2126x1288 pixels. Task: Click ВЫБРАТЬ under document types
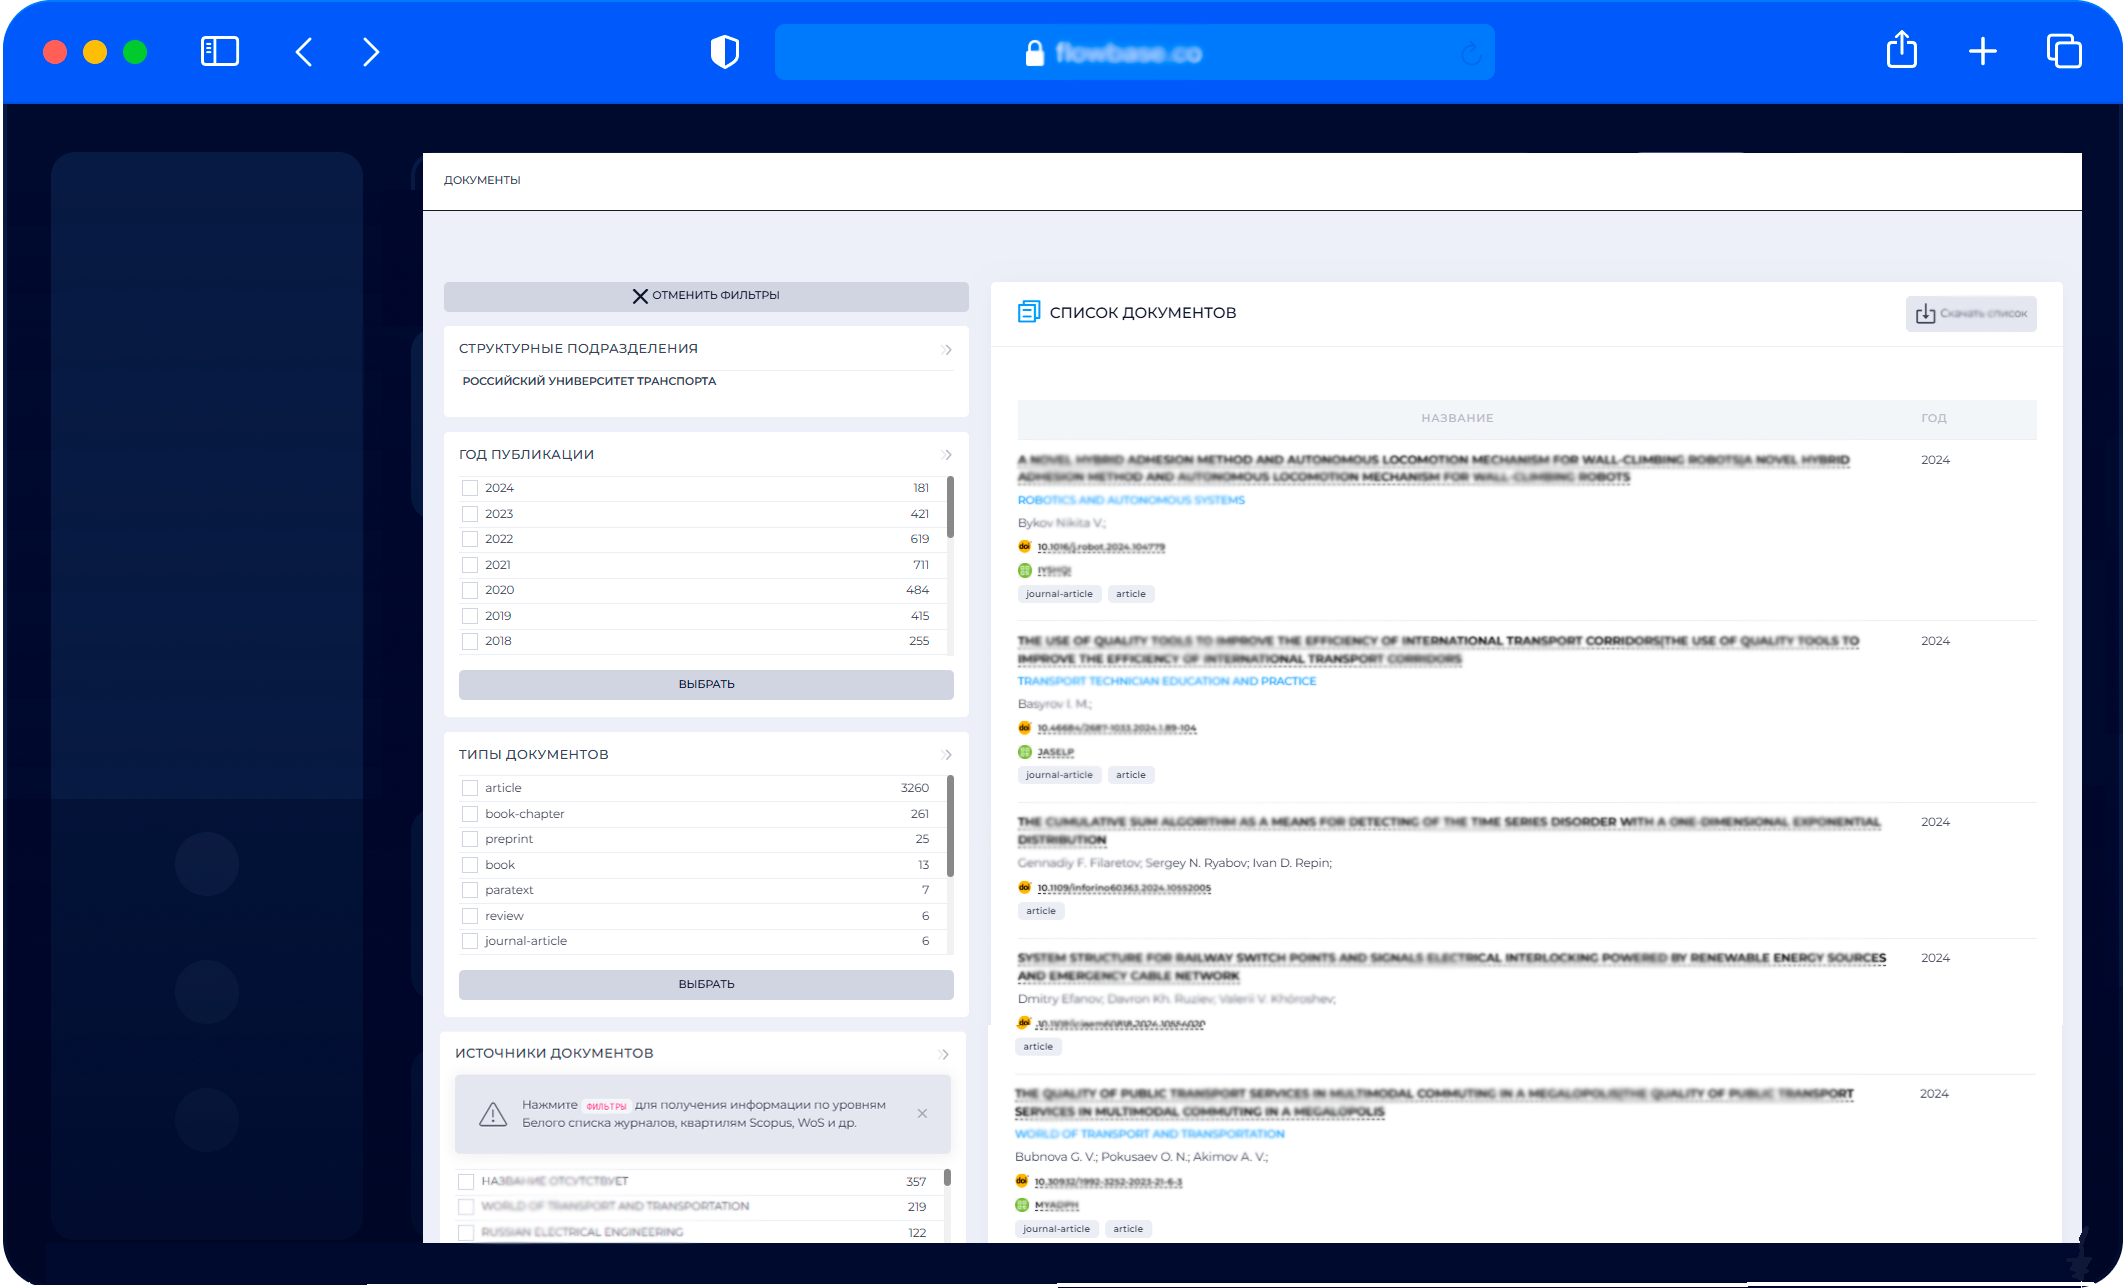tap(706, 984)
